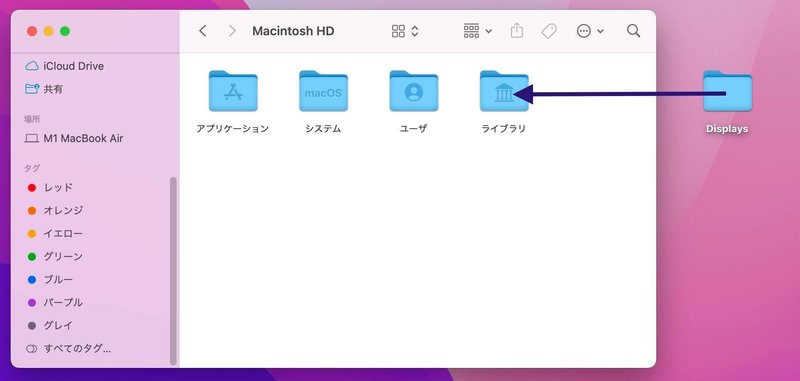Image resolution: width=800 pixels, height=381 pixels.
Task: Select the システム folder
Action: pyautogui.click(x=323, y=102)
